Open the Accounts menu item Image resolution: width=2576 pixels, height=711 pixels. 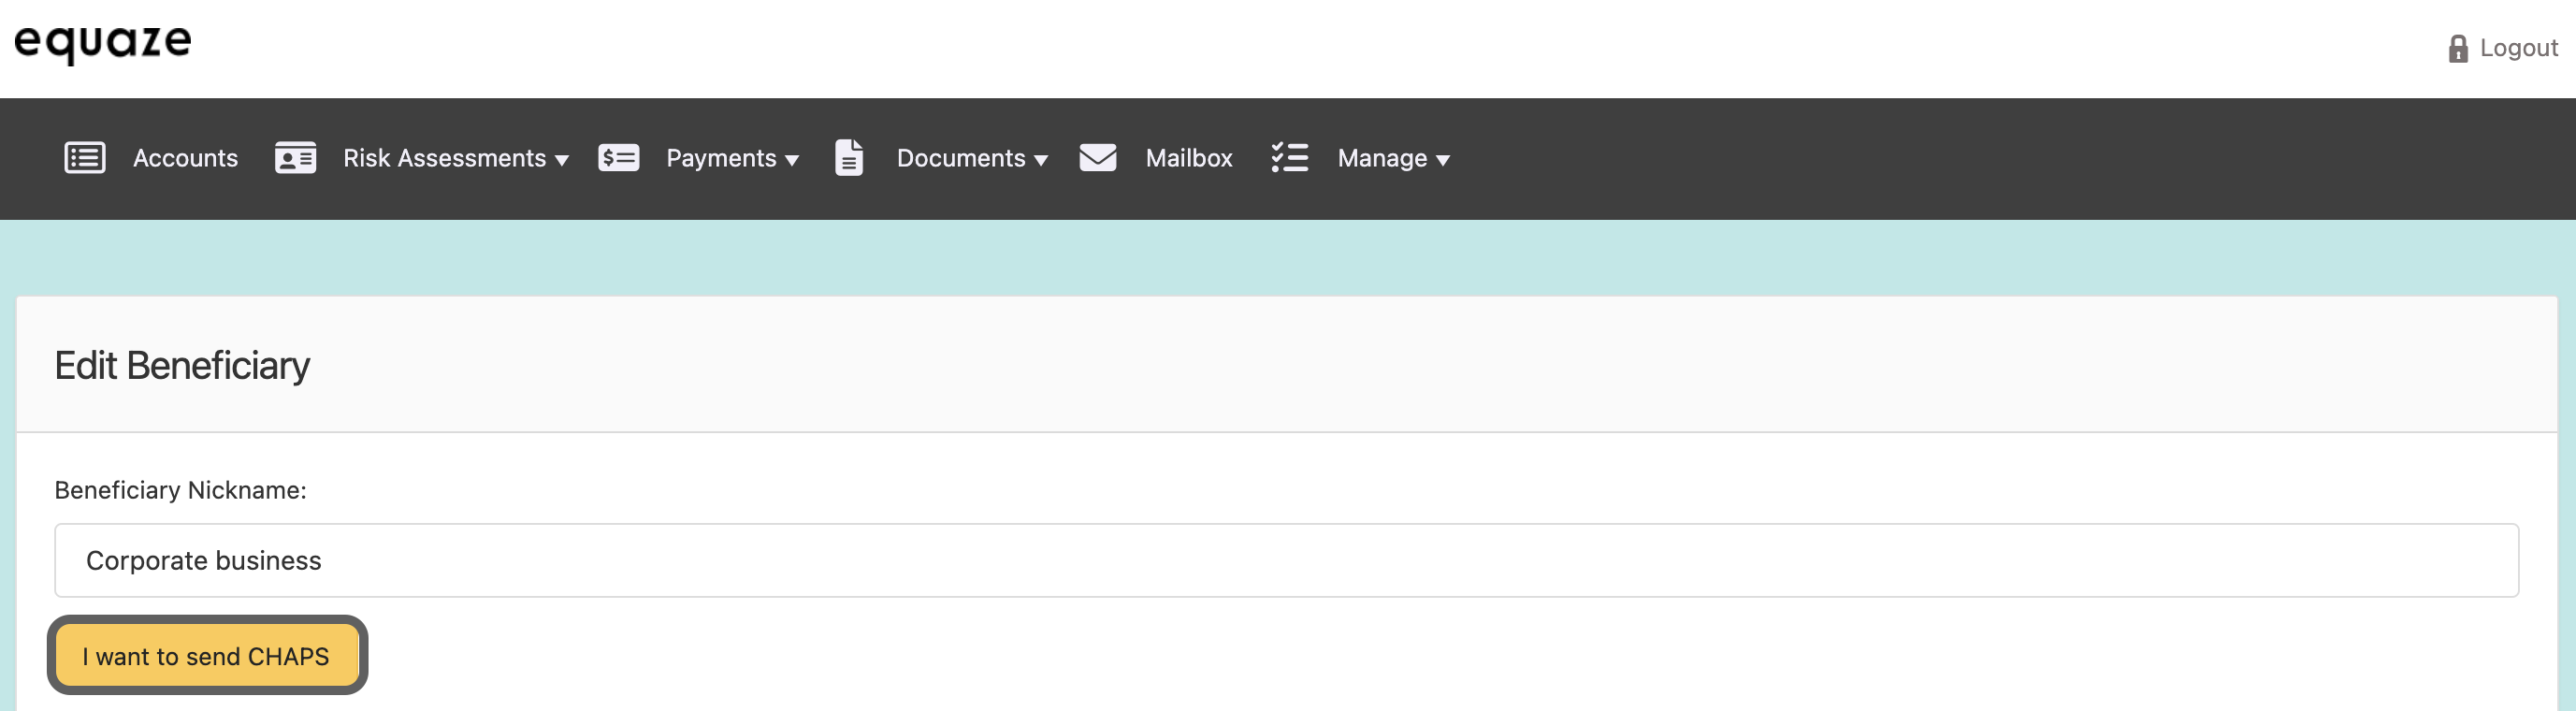pos(185,158)
